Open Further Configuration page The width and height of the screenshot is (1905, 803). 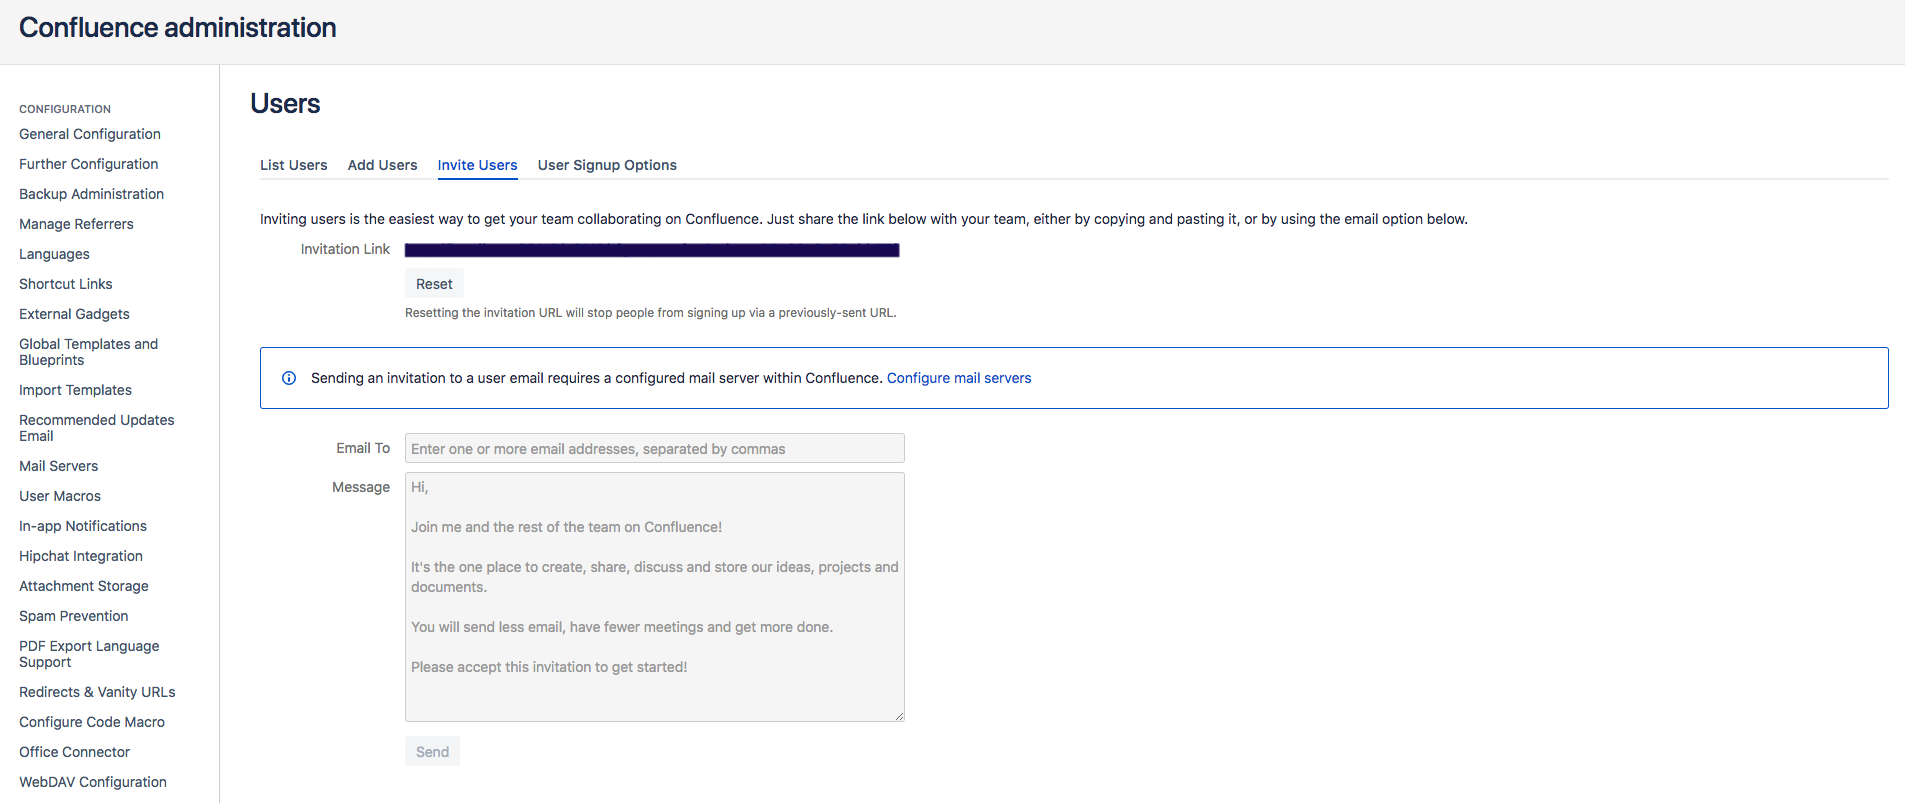point(89,164)
